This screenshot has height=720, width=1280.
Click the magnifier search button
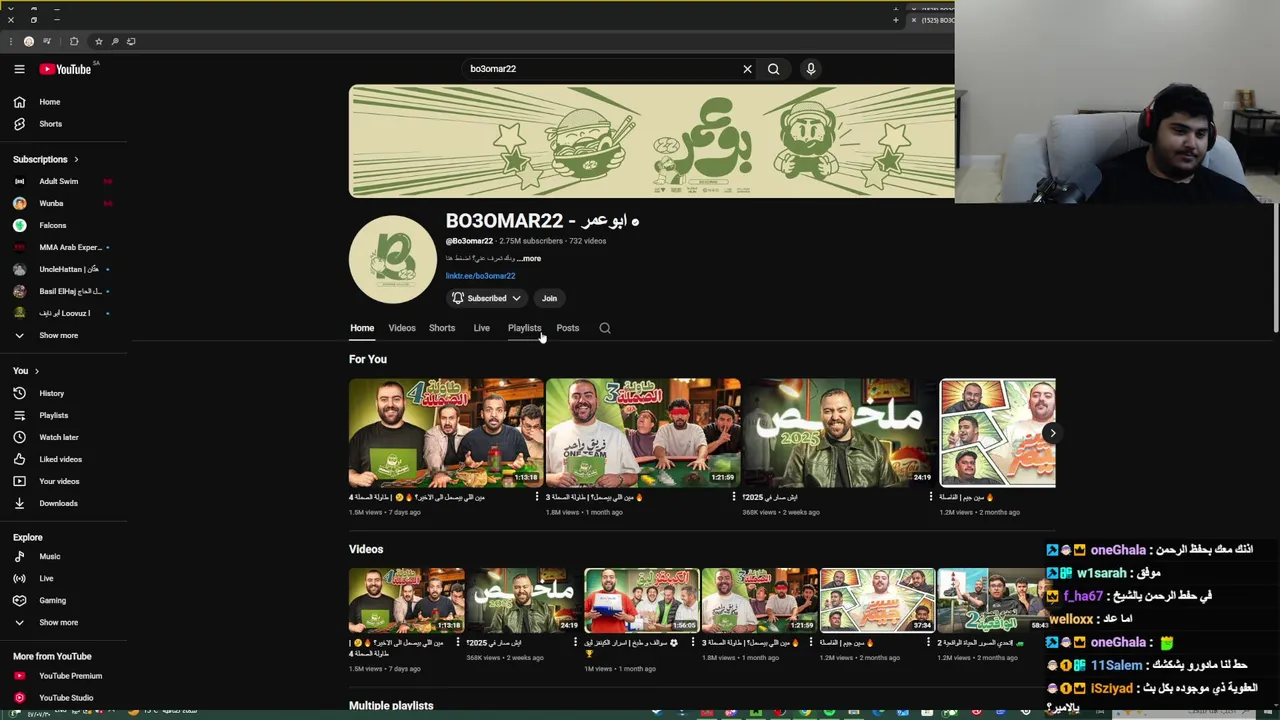tap(773, 69)
